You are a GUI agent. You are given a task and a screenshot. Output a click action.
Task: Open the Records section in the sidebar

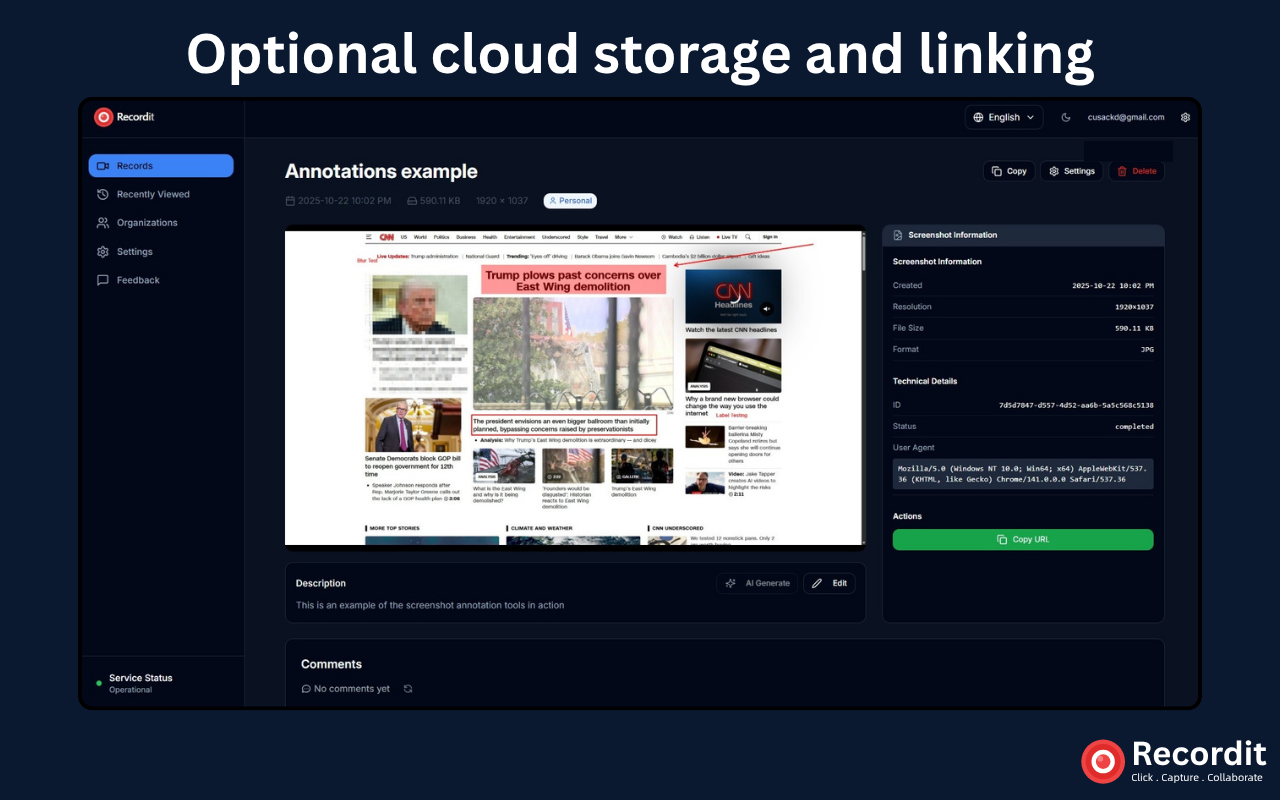pyautogui.click(x=161, y=166)
